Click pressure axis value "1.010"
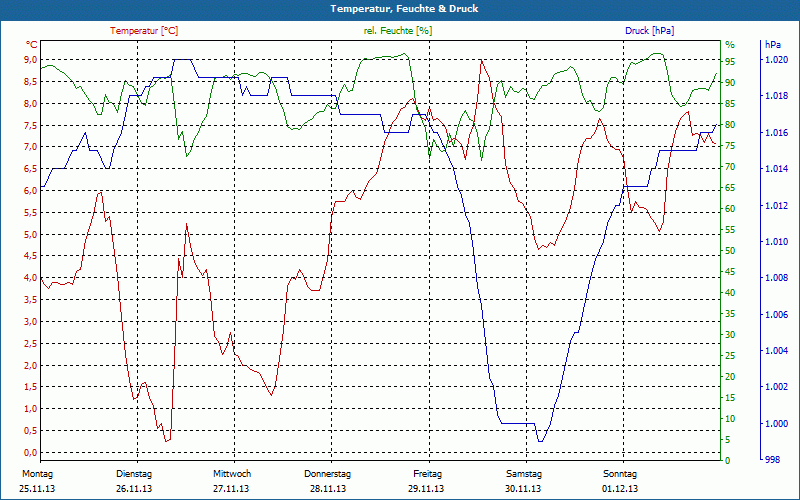Screen dimensions: 800x500 [776, 242]
